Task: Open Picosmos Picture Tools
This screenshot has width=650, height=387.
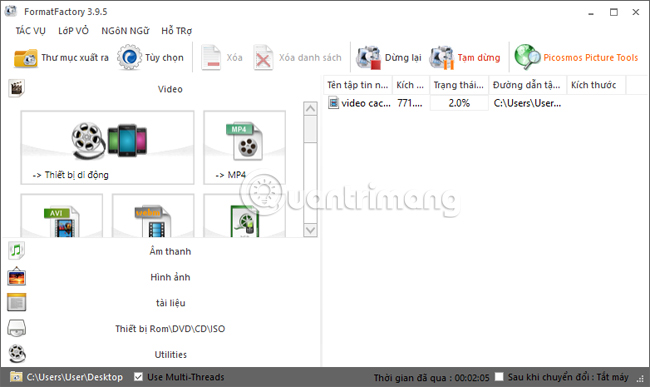Action: tap(577, 58)
